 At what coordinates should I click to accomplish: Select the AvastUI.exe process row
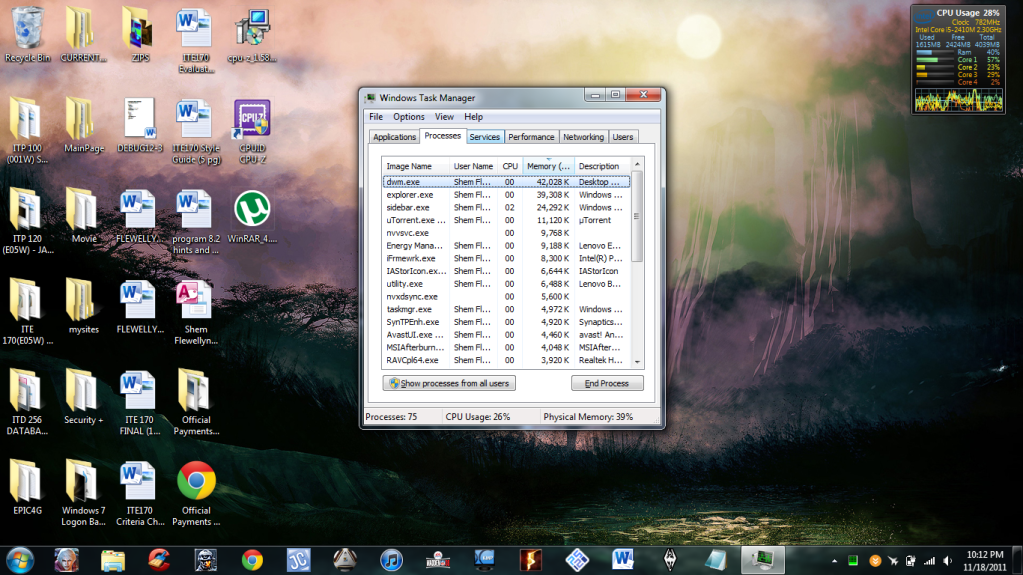click(x=506, y=335)
